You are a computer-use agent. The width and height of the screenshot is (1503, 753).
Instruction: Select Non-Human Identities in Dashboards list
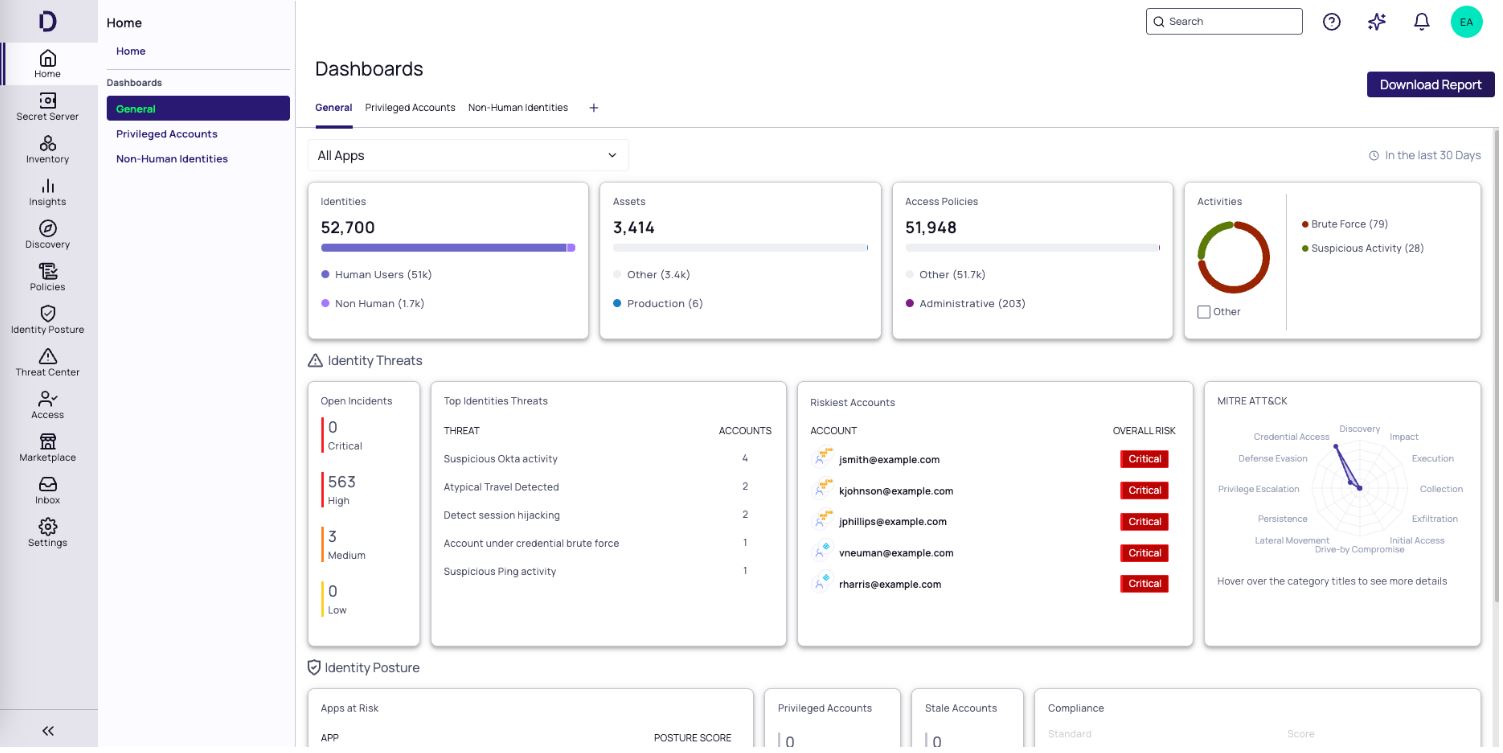click(172, 159)
